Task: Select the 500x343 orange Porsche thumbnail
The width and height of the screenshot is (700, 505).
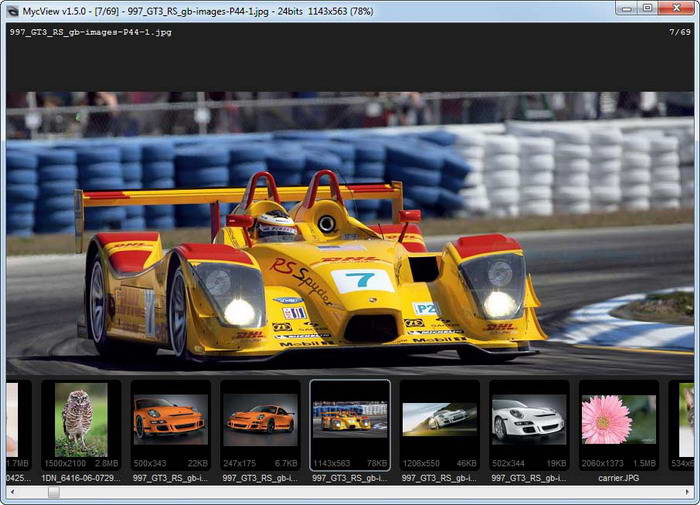Action: pos(170,418)
